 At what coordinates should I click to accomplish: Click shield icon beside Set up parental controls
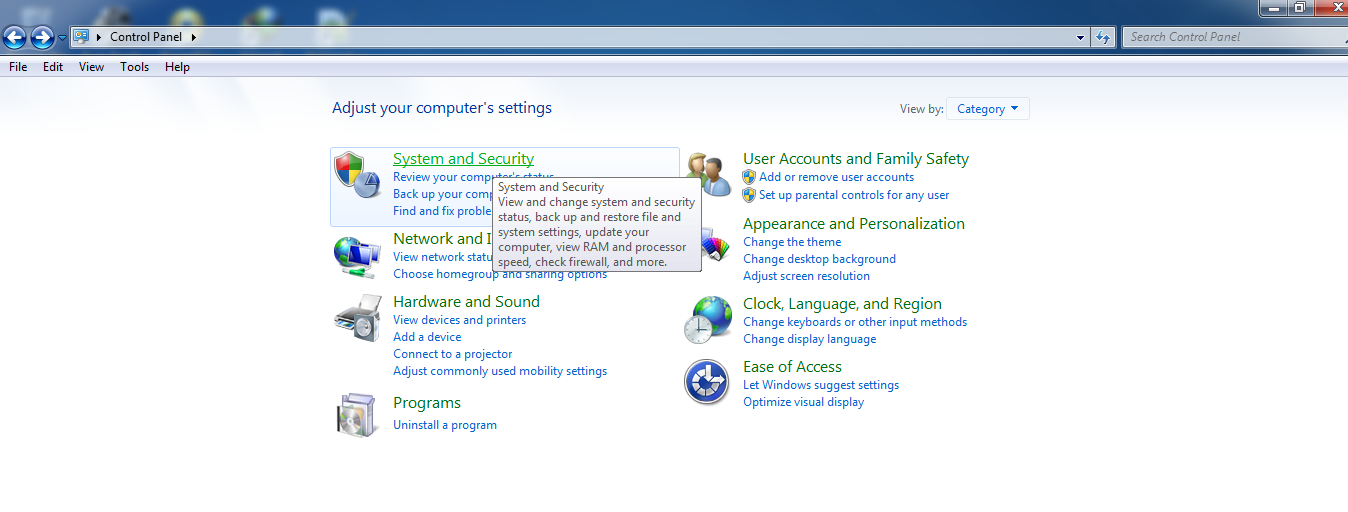tap(749, 195)
